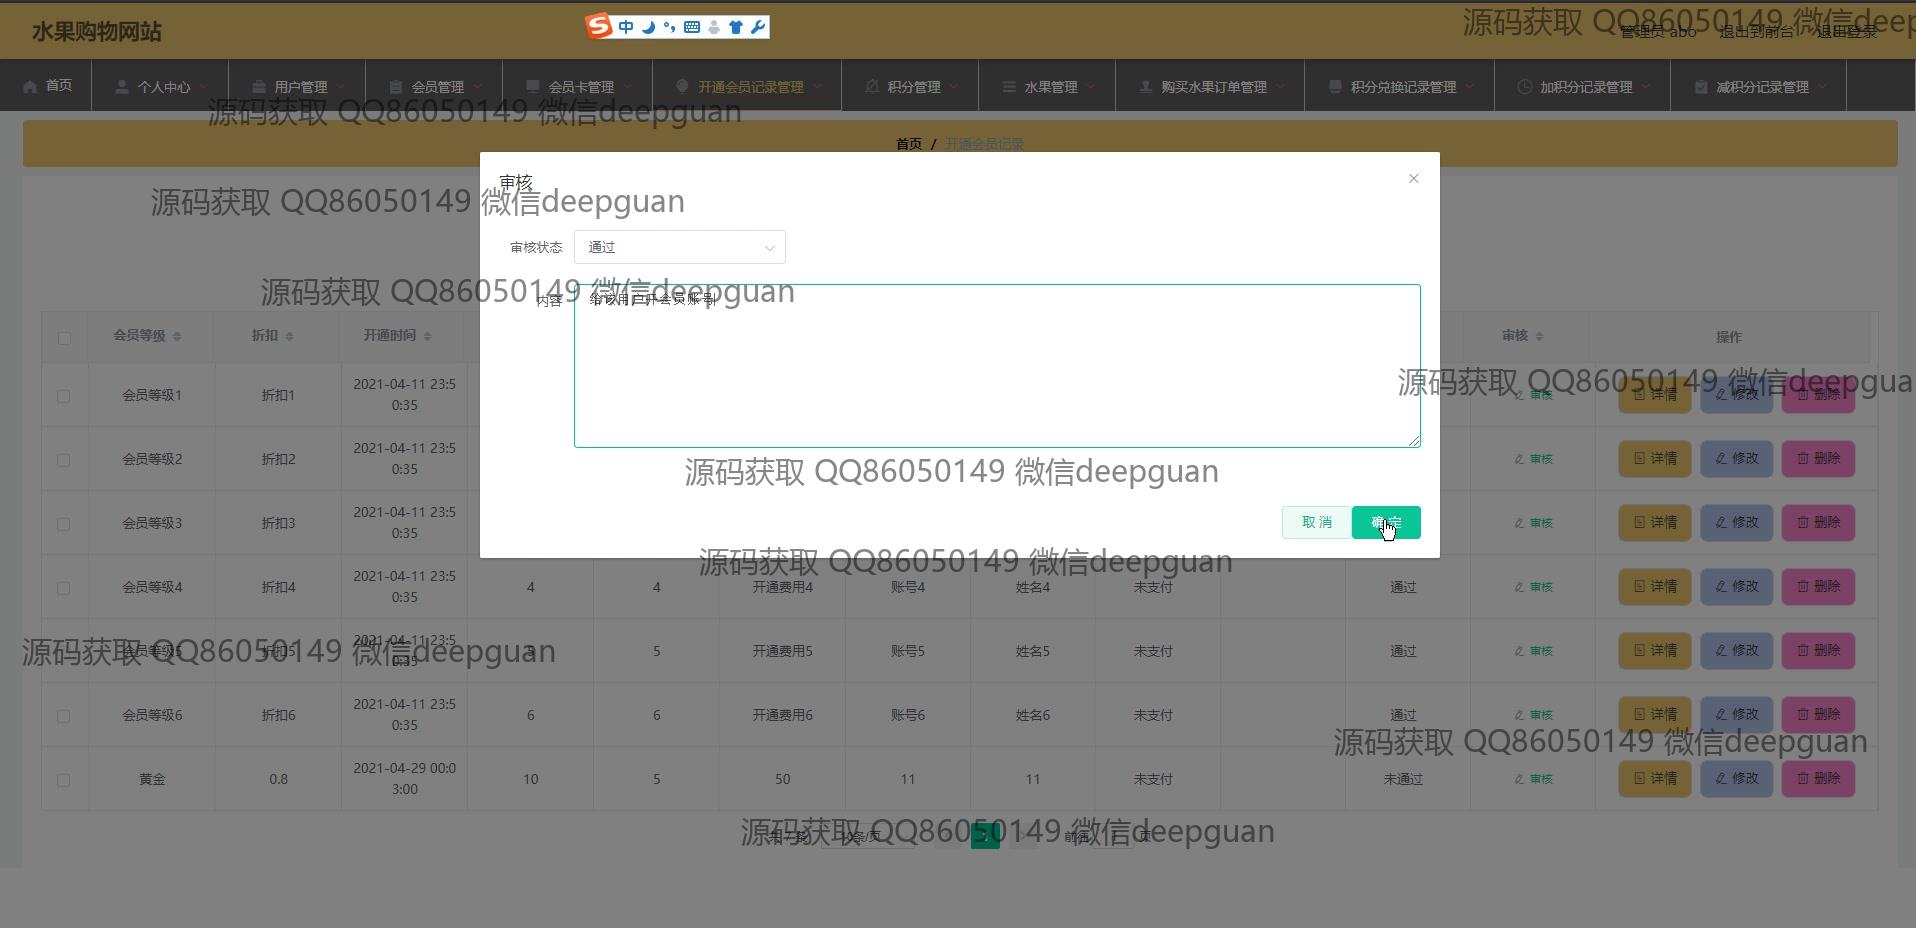Screen dimensions: 1916x928
Task: Expand the 水果管理 menu
Action: [x=1049, y=87]
